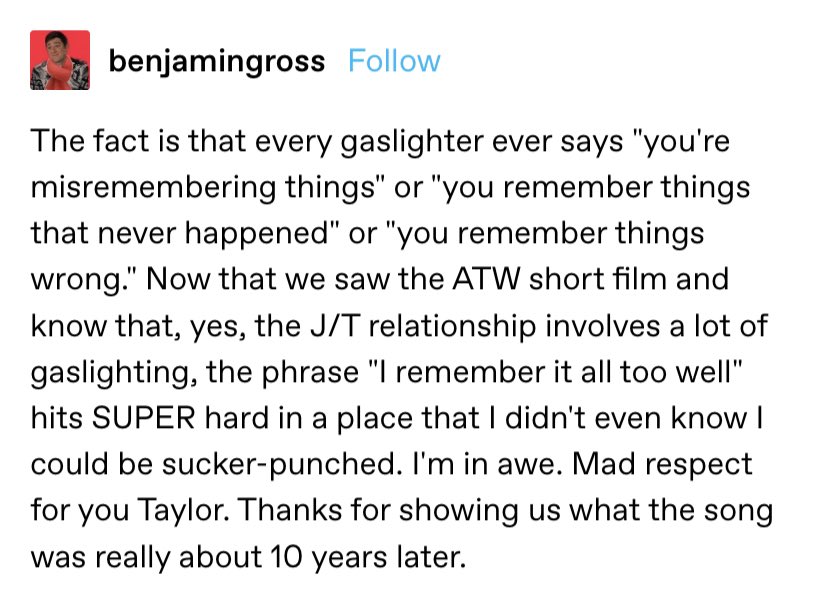Click the word "gaslighter" in the post
The image size is (828, 602).
coord(412,142)
